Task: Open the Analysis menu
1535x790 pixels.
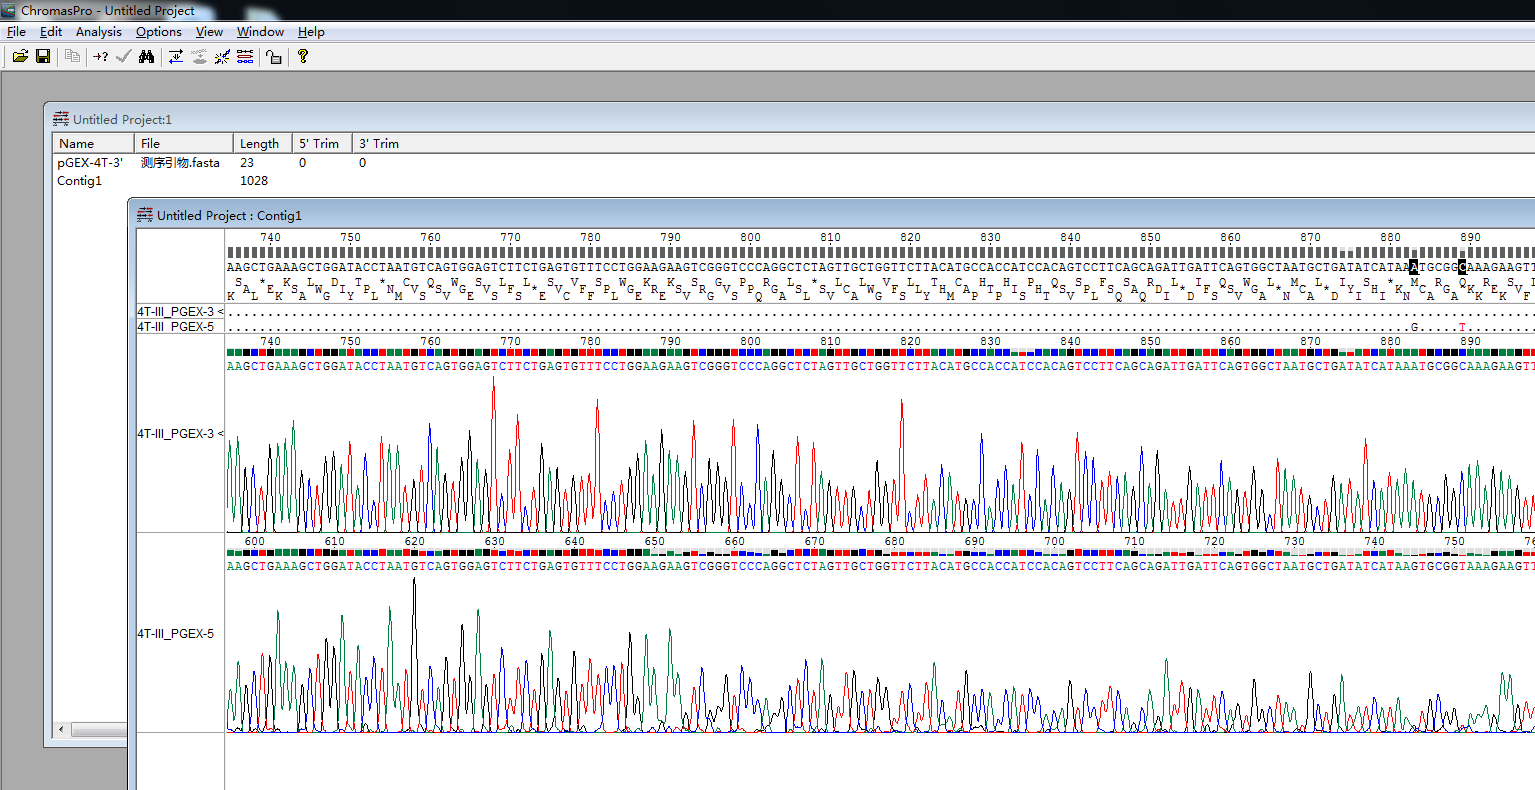Action: coord(99,32)
